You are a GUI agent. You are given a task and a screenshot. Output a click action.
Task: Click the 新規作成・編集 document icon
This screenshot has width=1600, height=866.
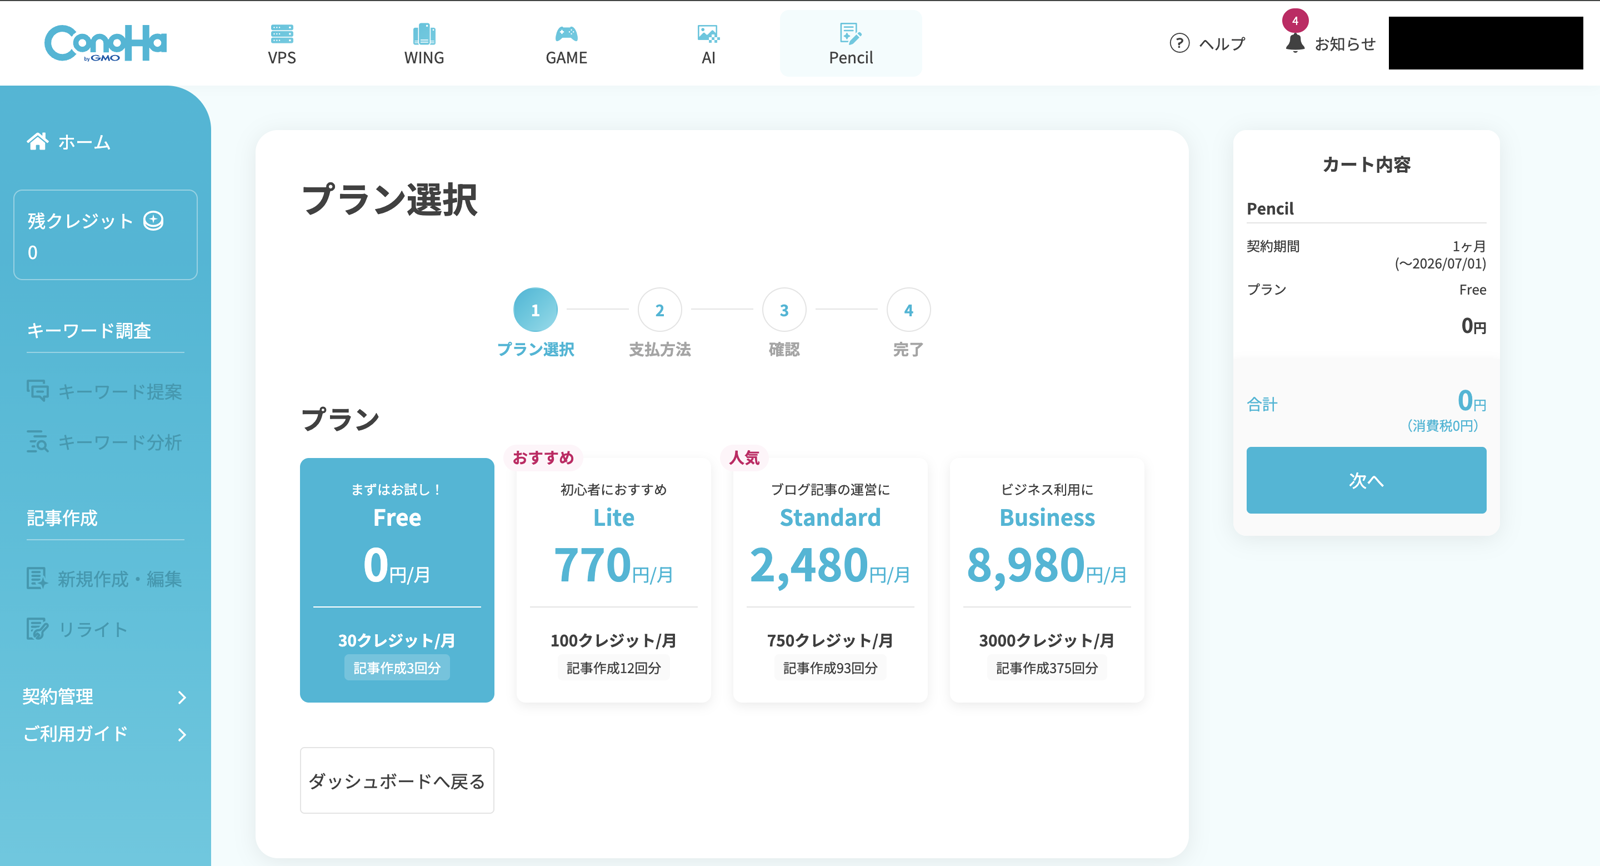tap(37, 578)
